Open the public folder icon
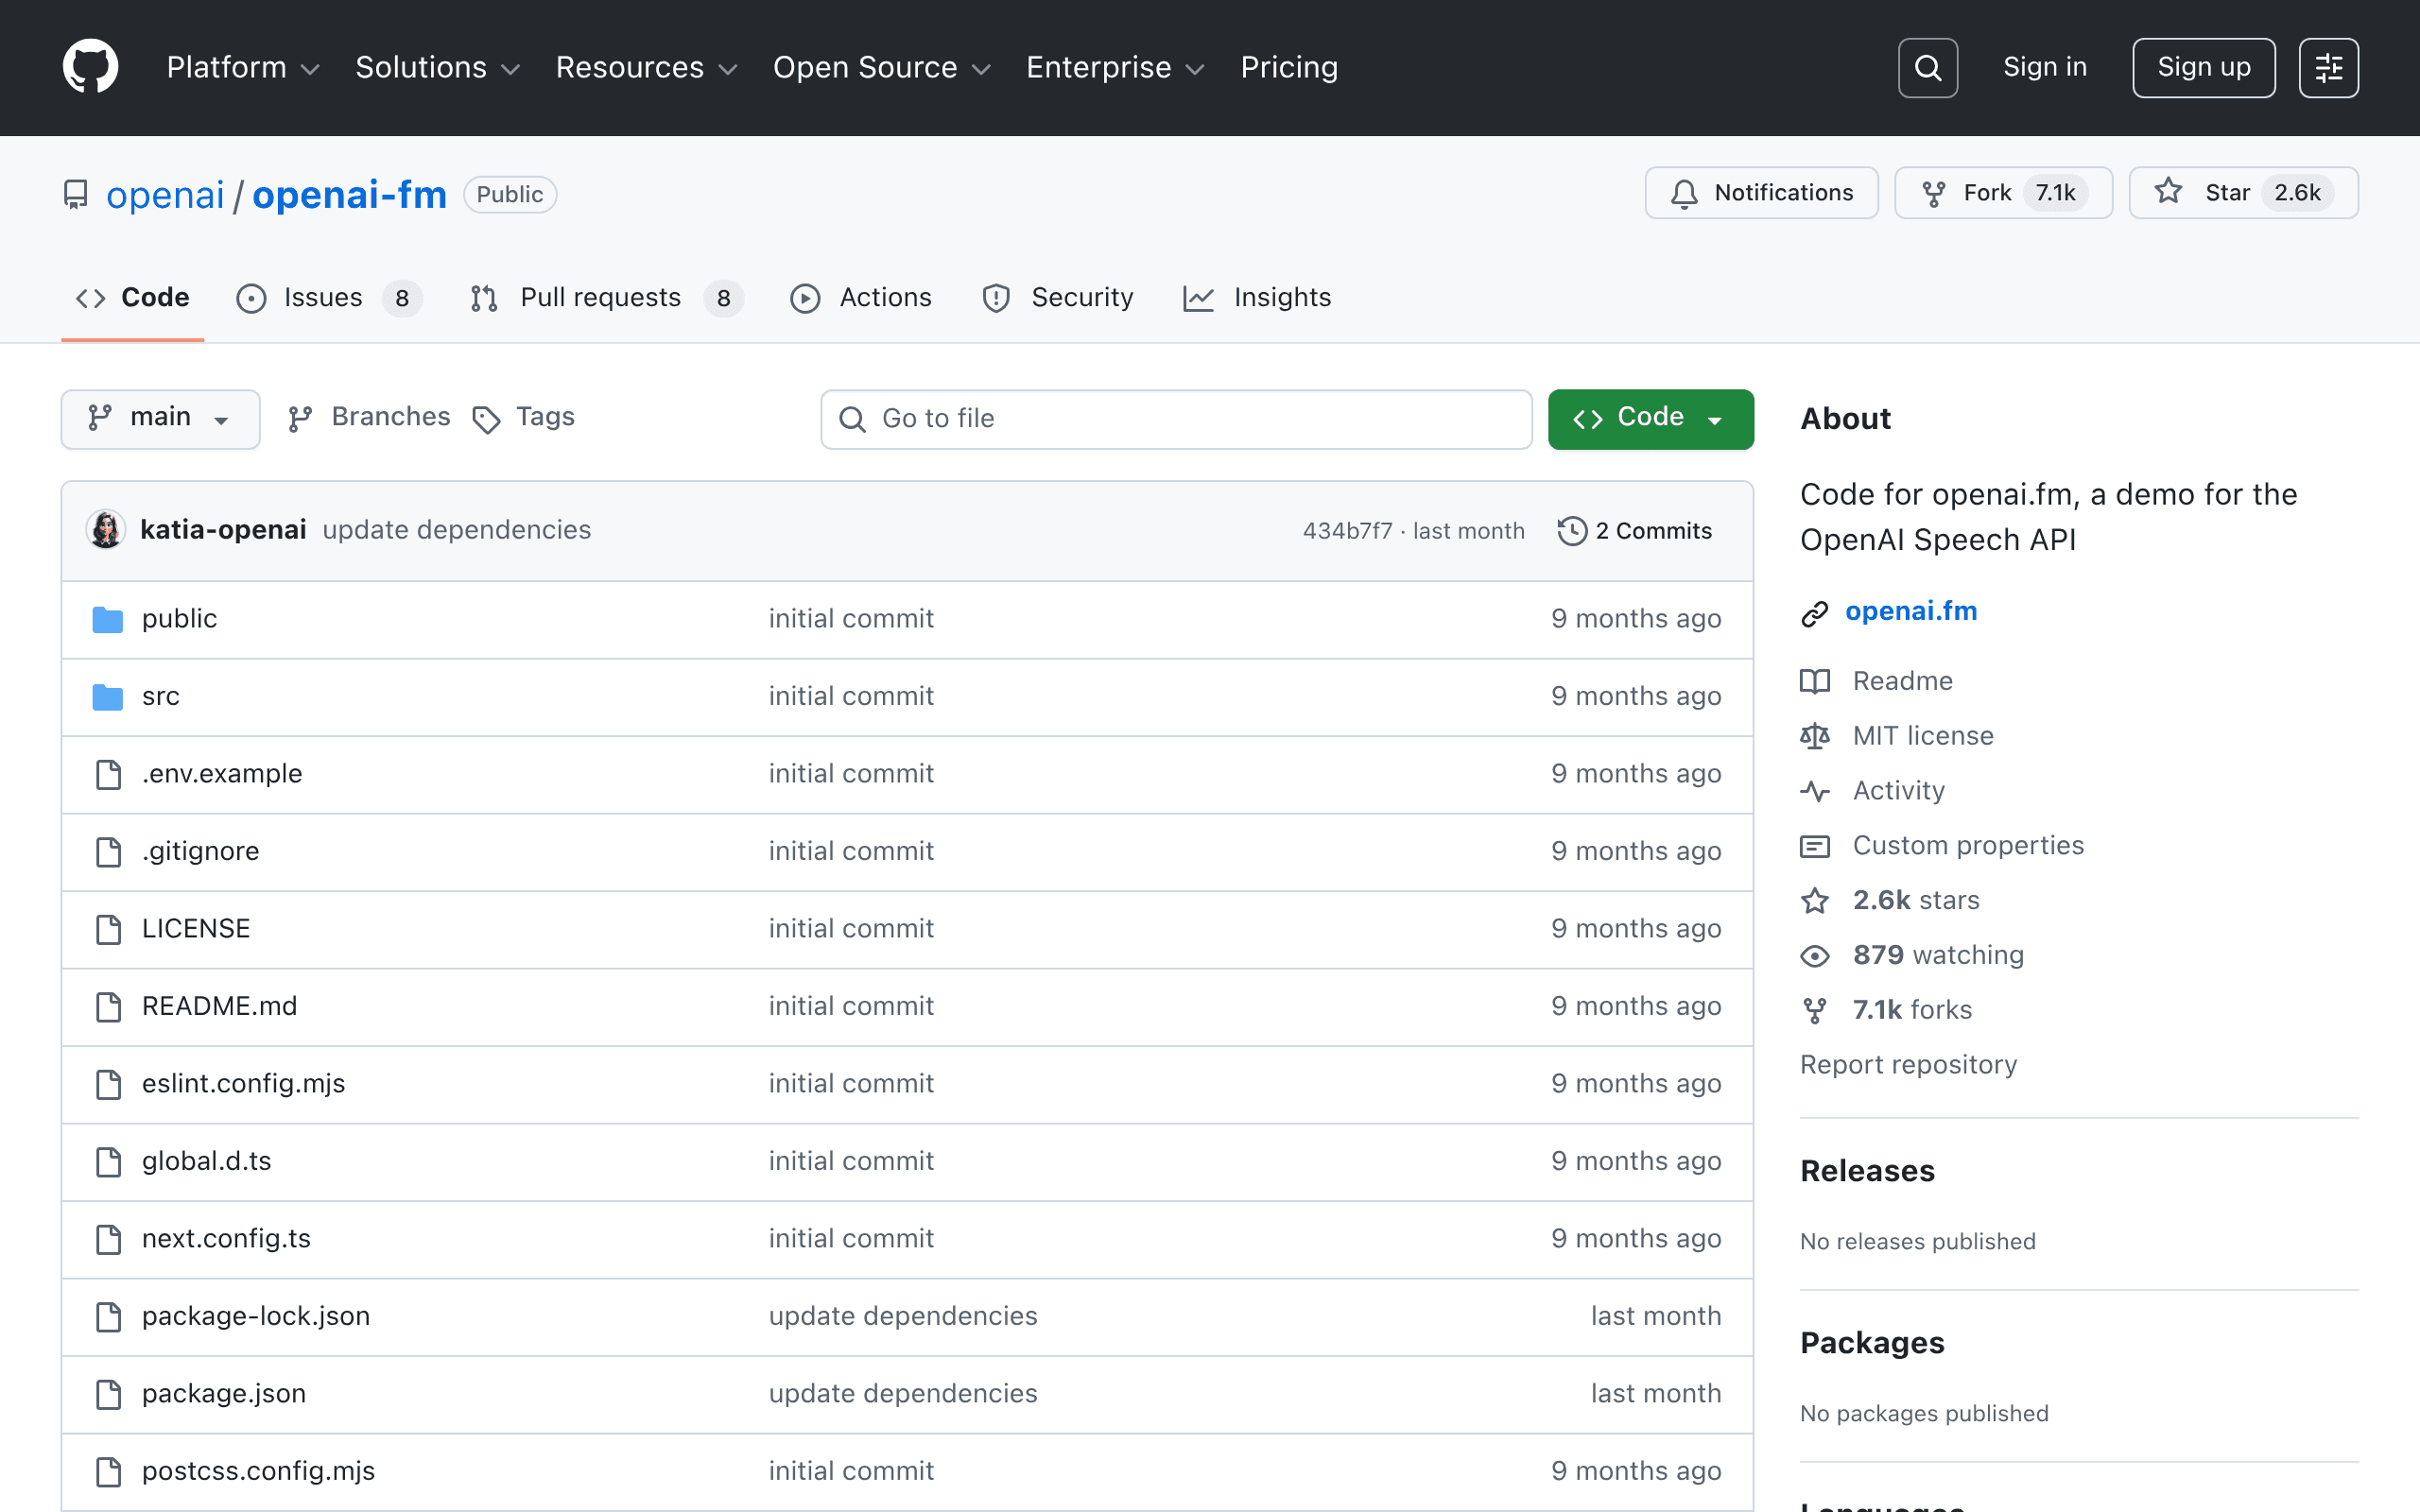This screenshot has height=1512, width=2420. [x=108, y=619]
